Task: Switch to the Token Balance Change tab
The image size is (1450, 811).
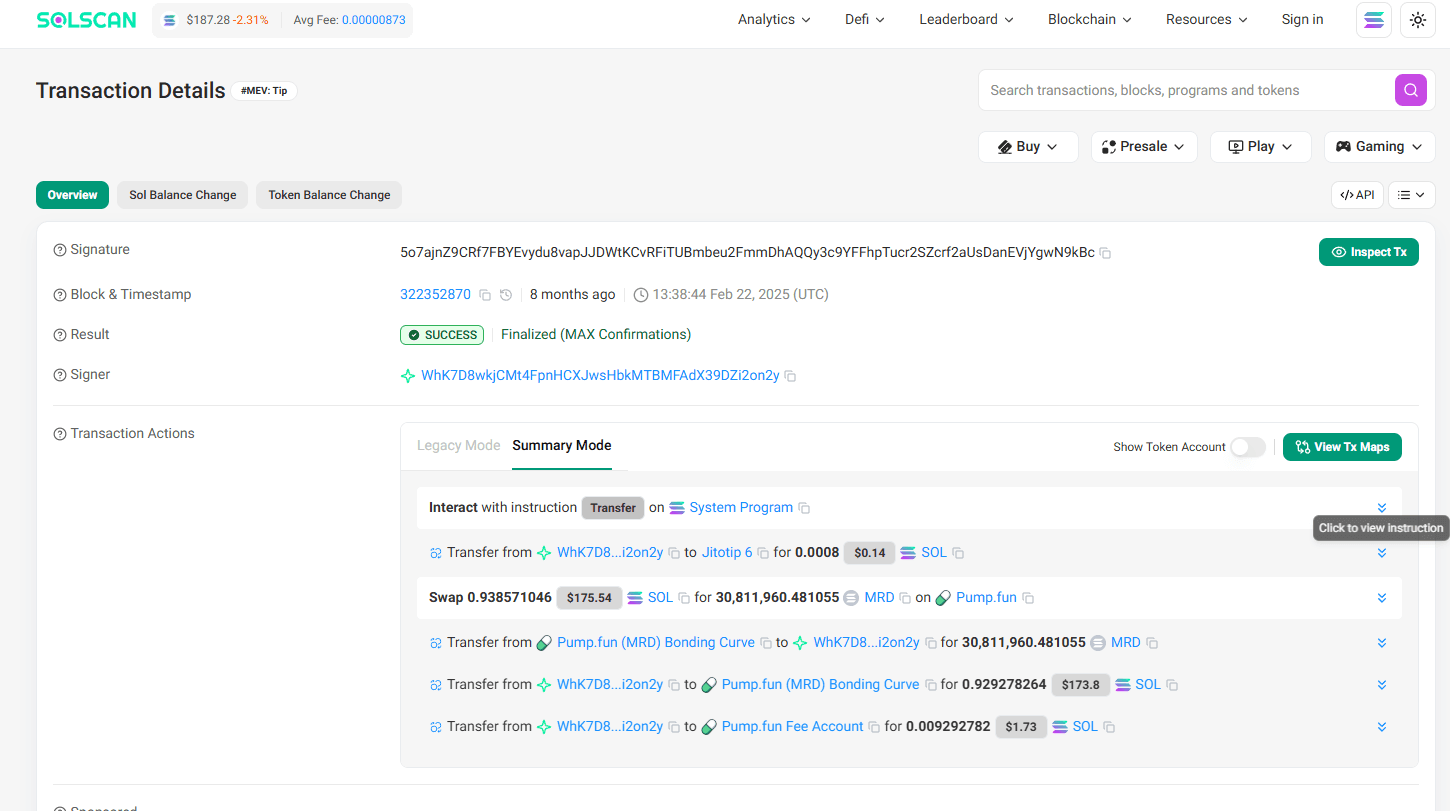Action: click(x=329, y=195)
